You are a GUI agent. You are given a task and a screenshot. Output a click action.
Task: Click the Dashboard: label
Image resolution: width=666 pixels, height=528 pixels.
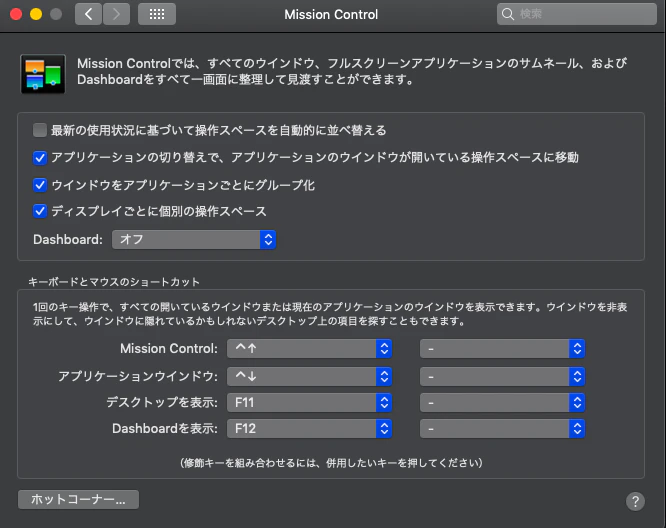[68, 240]
